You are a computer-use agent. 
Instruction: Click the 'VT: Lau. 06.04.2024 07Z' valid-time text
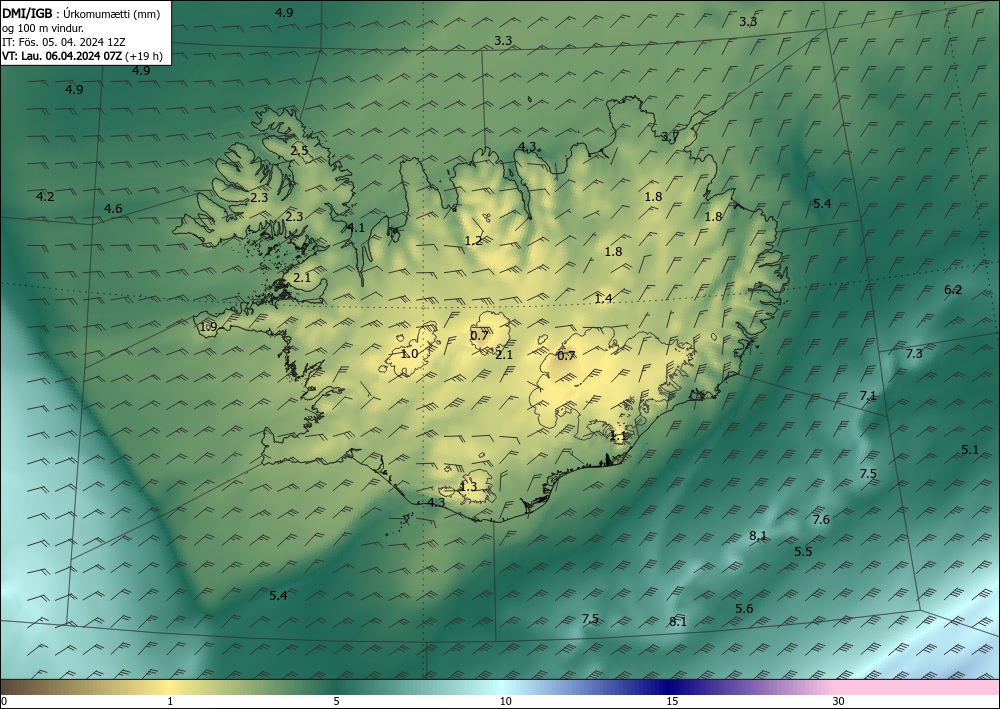coord(62,56)
